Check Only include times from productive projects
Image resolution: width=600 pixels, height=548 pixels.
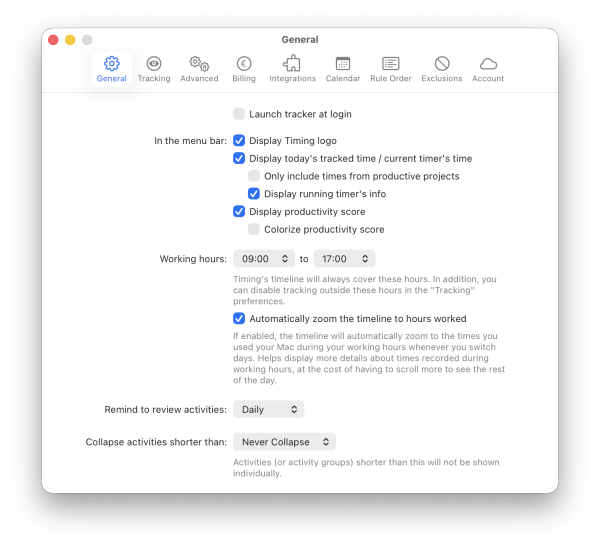(254, 176)
